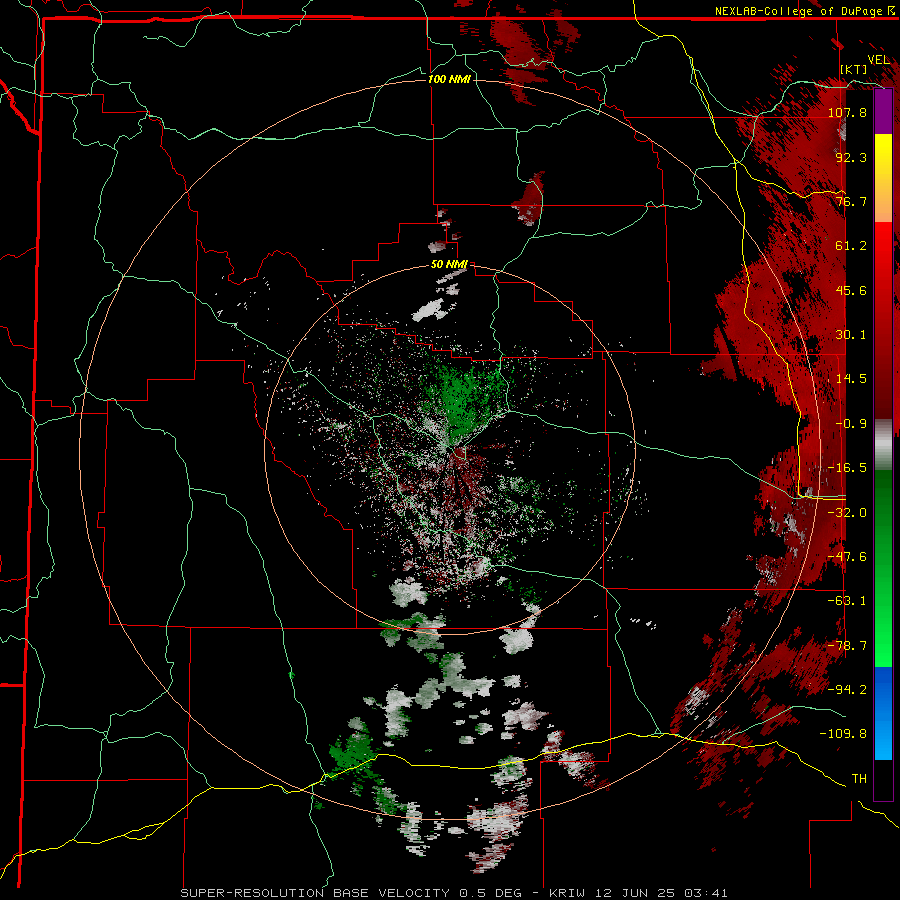The width and height of the screenshot is (900, 900).
Task: Click the 50 NMI range ring label
Action: click(449, 265)
